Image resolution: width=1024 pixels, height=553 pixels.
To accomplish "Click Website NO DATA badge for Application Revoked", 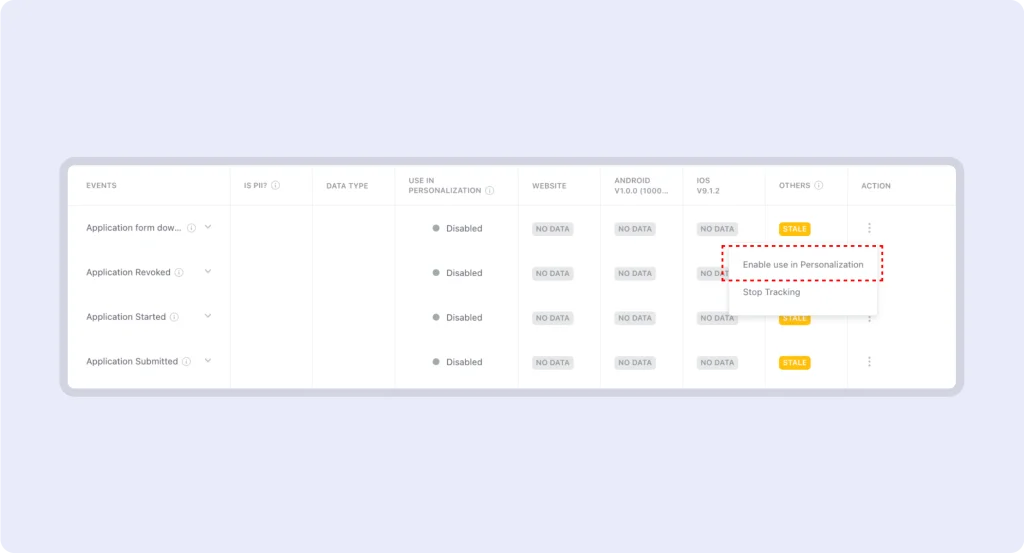I will 552,273.
